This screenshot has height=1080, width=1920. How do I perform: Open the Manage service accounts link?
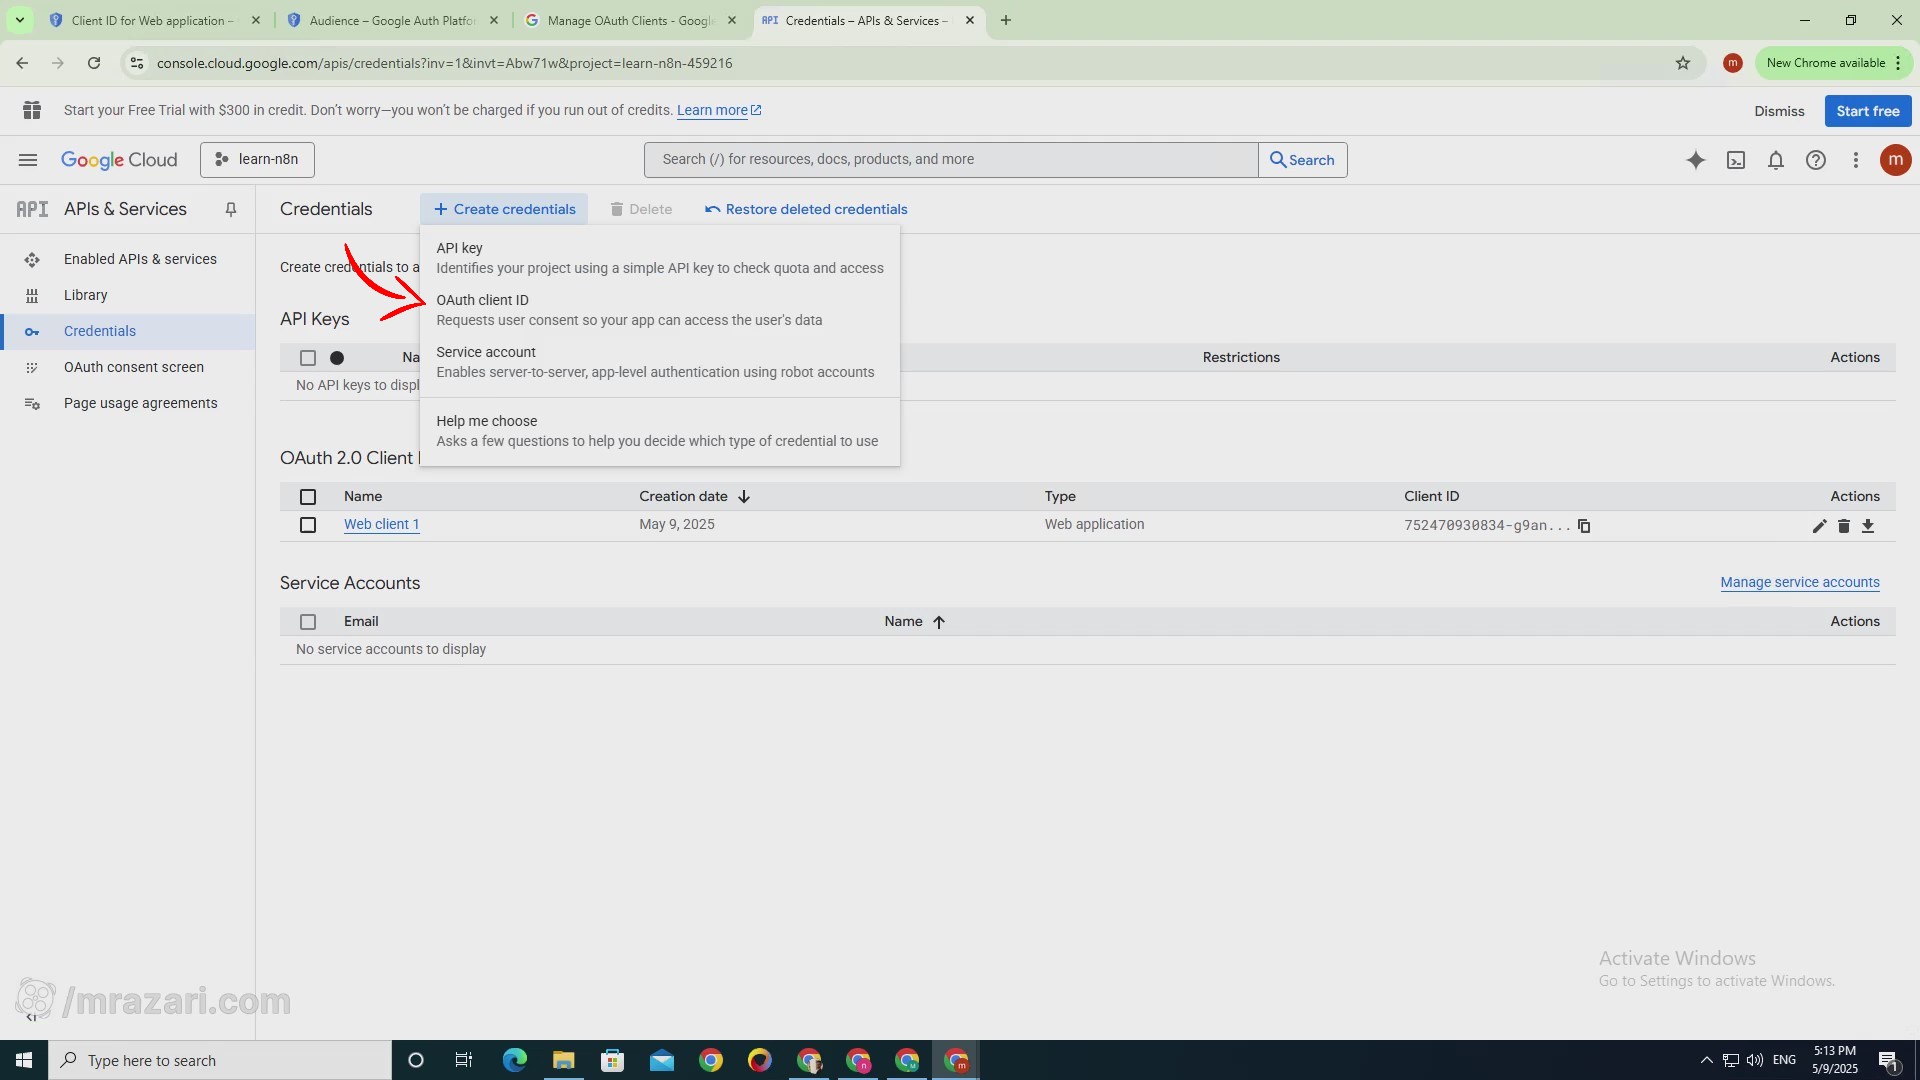coord(1799,582)
